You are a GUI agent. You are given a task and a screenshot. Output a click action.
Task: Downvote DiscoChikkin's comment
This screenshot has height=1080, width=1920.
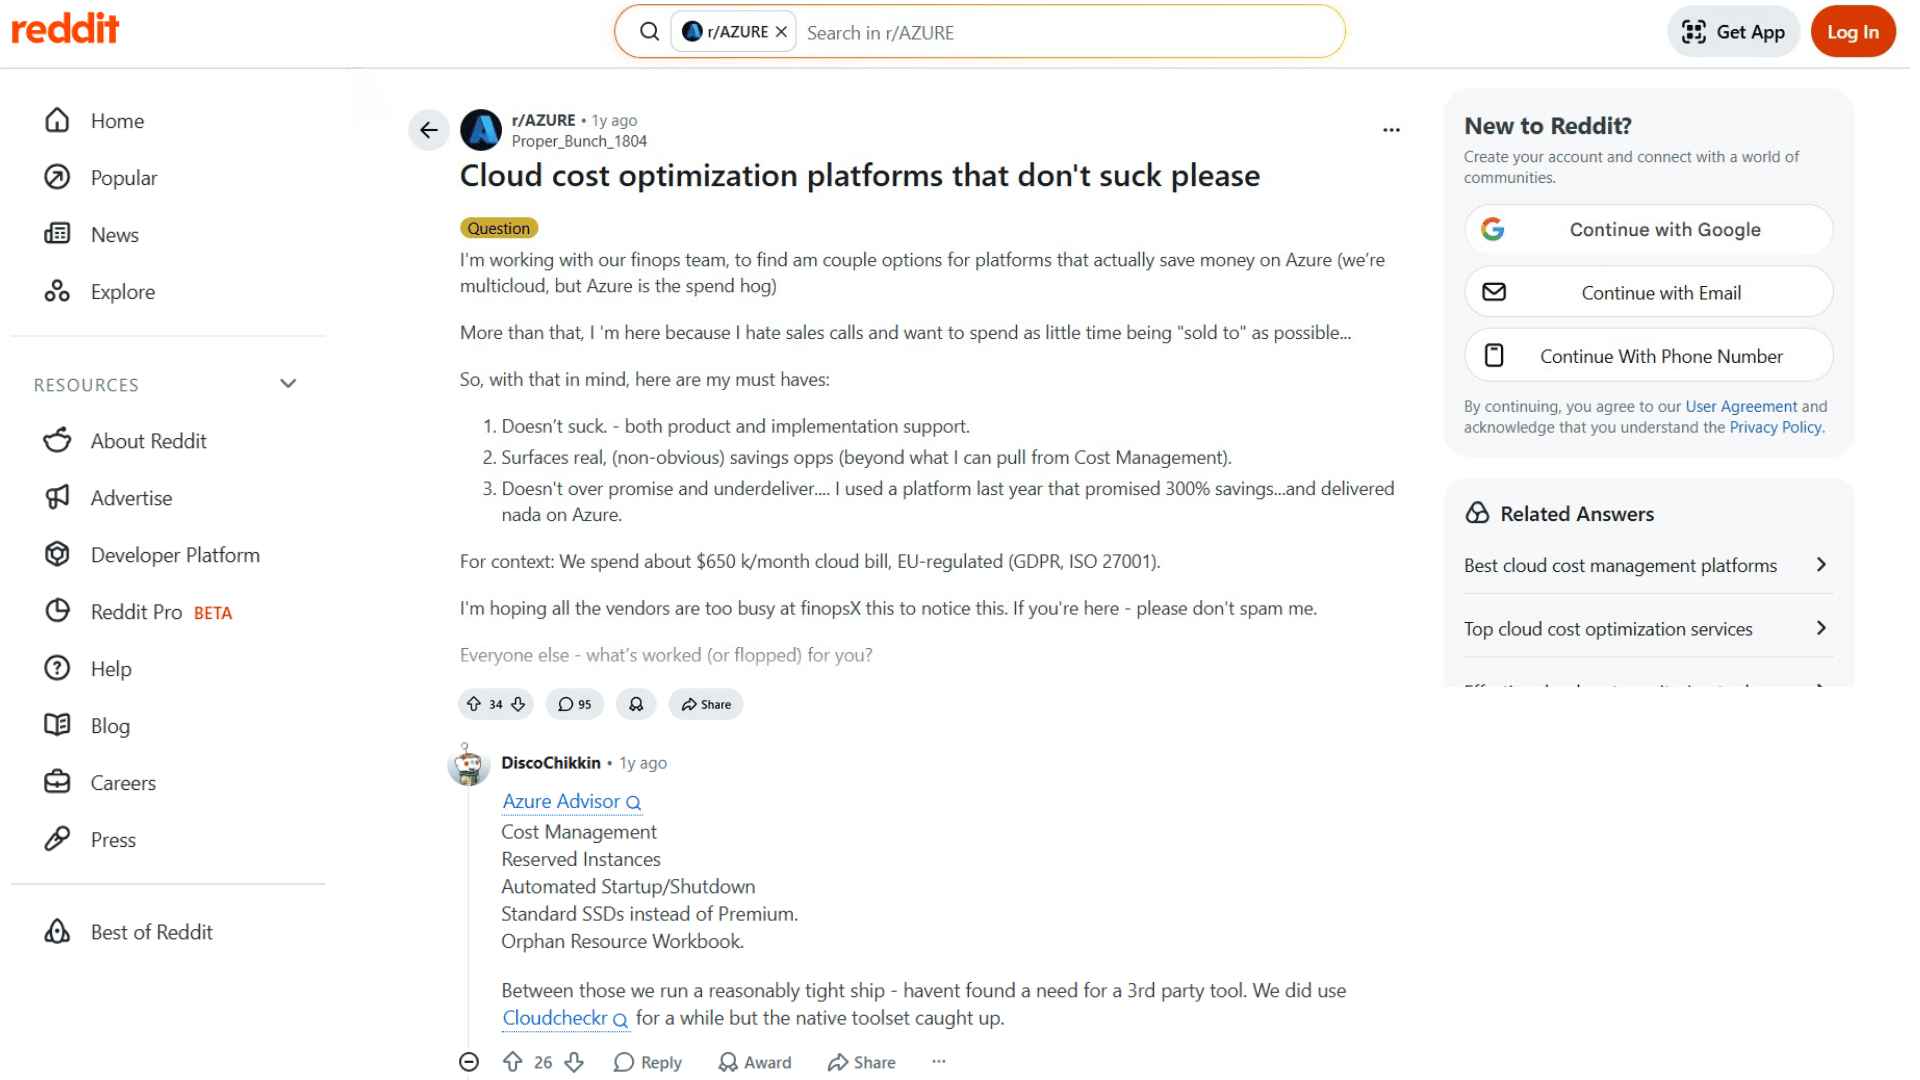pyautogui.click(x=574, y=1062)
